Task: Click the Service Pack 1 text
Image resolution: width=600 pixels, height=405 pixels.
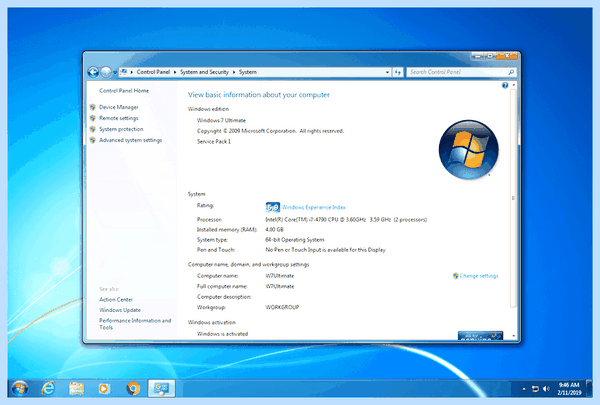Action: coord(214,142)
